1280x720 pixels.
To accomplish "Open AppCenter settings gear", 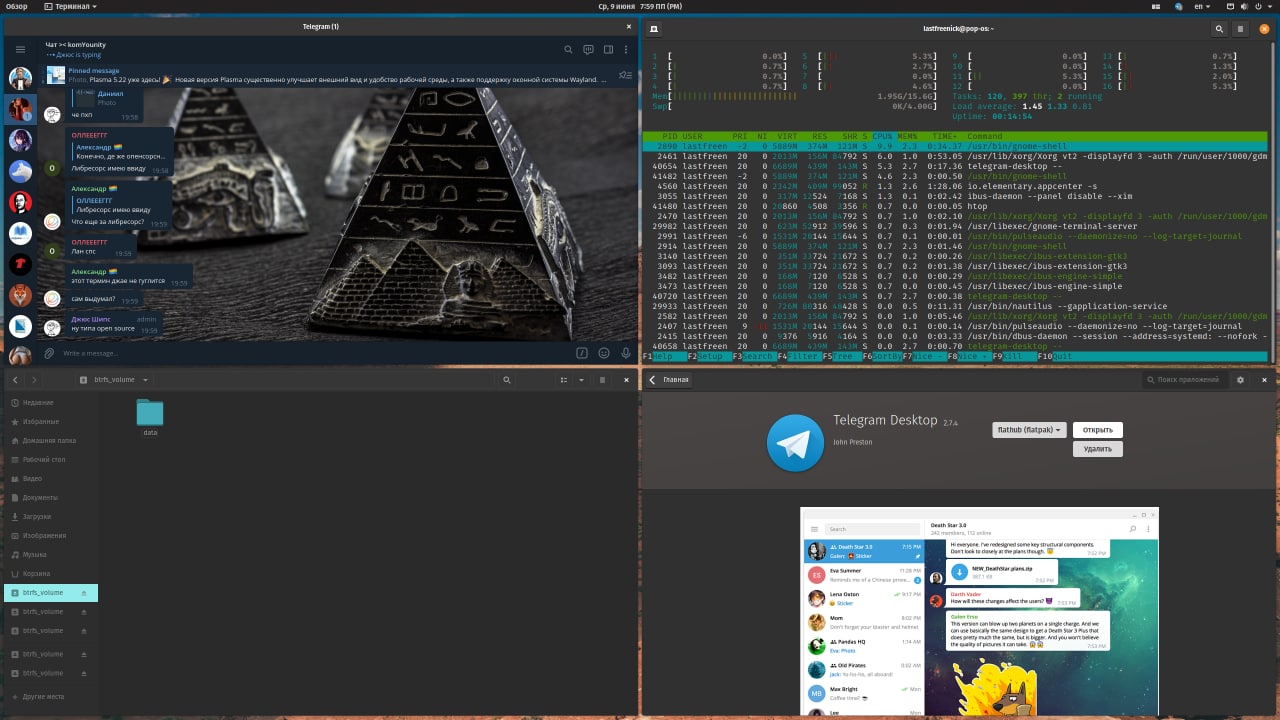I will (x=1241, y=380).
